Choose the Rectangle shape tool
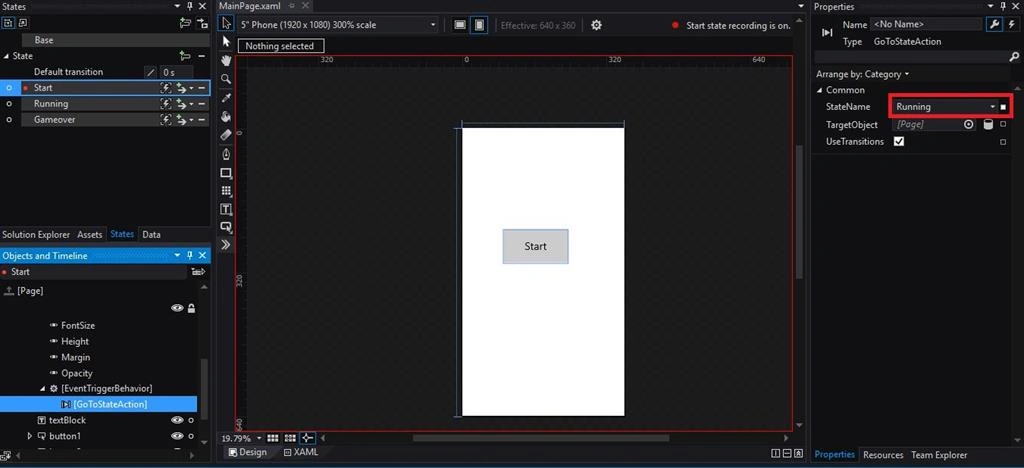This screenshot has width=1024, height=468. (x=226, y=173)
